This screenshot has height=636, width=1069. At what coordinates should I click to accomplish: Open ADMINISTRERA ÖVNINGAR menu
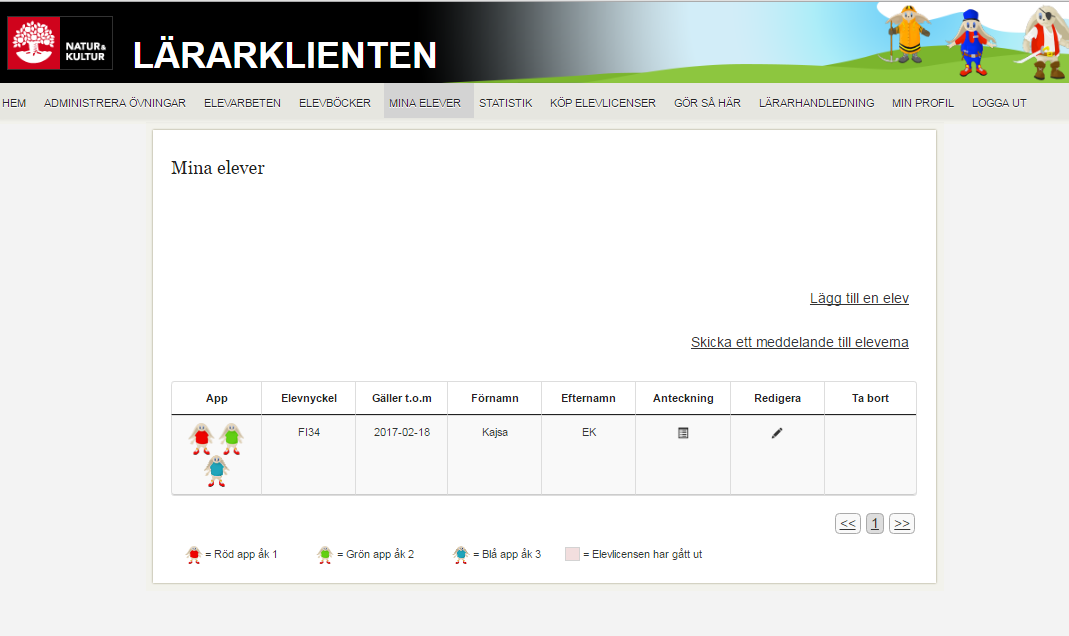coord(115,103)
